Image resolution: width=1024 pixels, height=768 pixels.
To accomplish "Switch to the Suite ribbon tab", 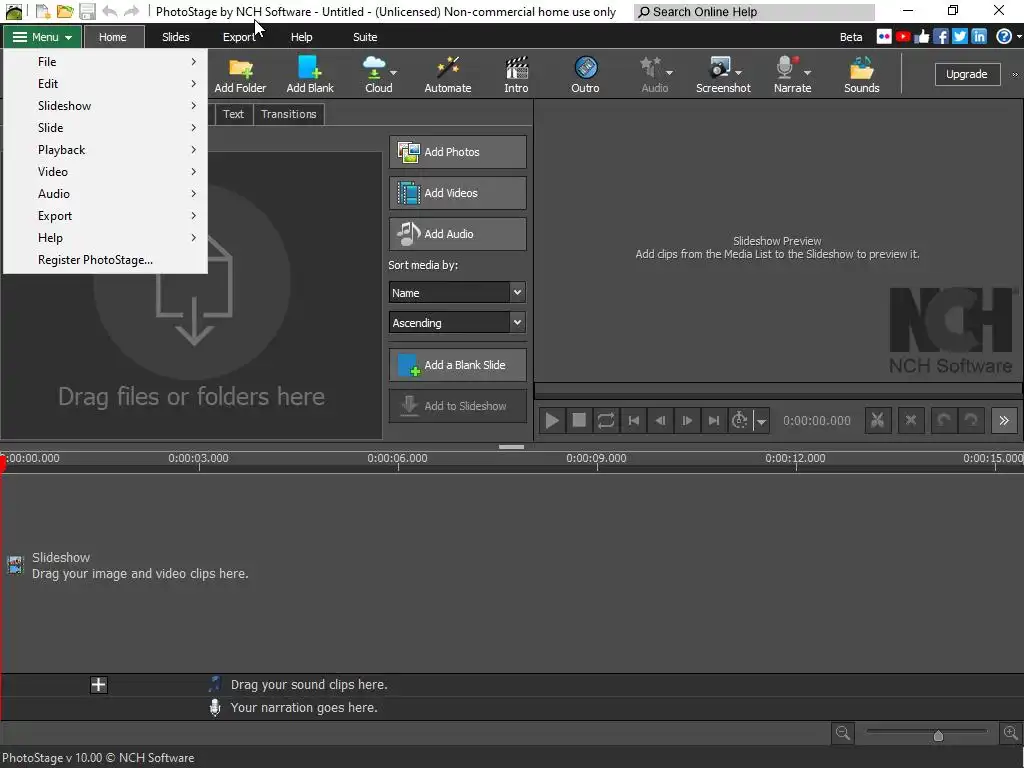I will [x=365, y=37].
